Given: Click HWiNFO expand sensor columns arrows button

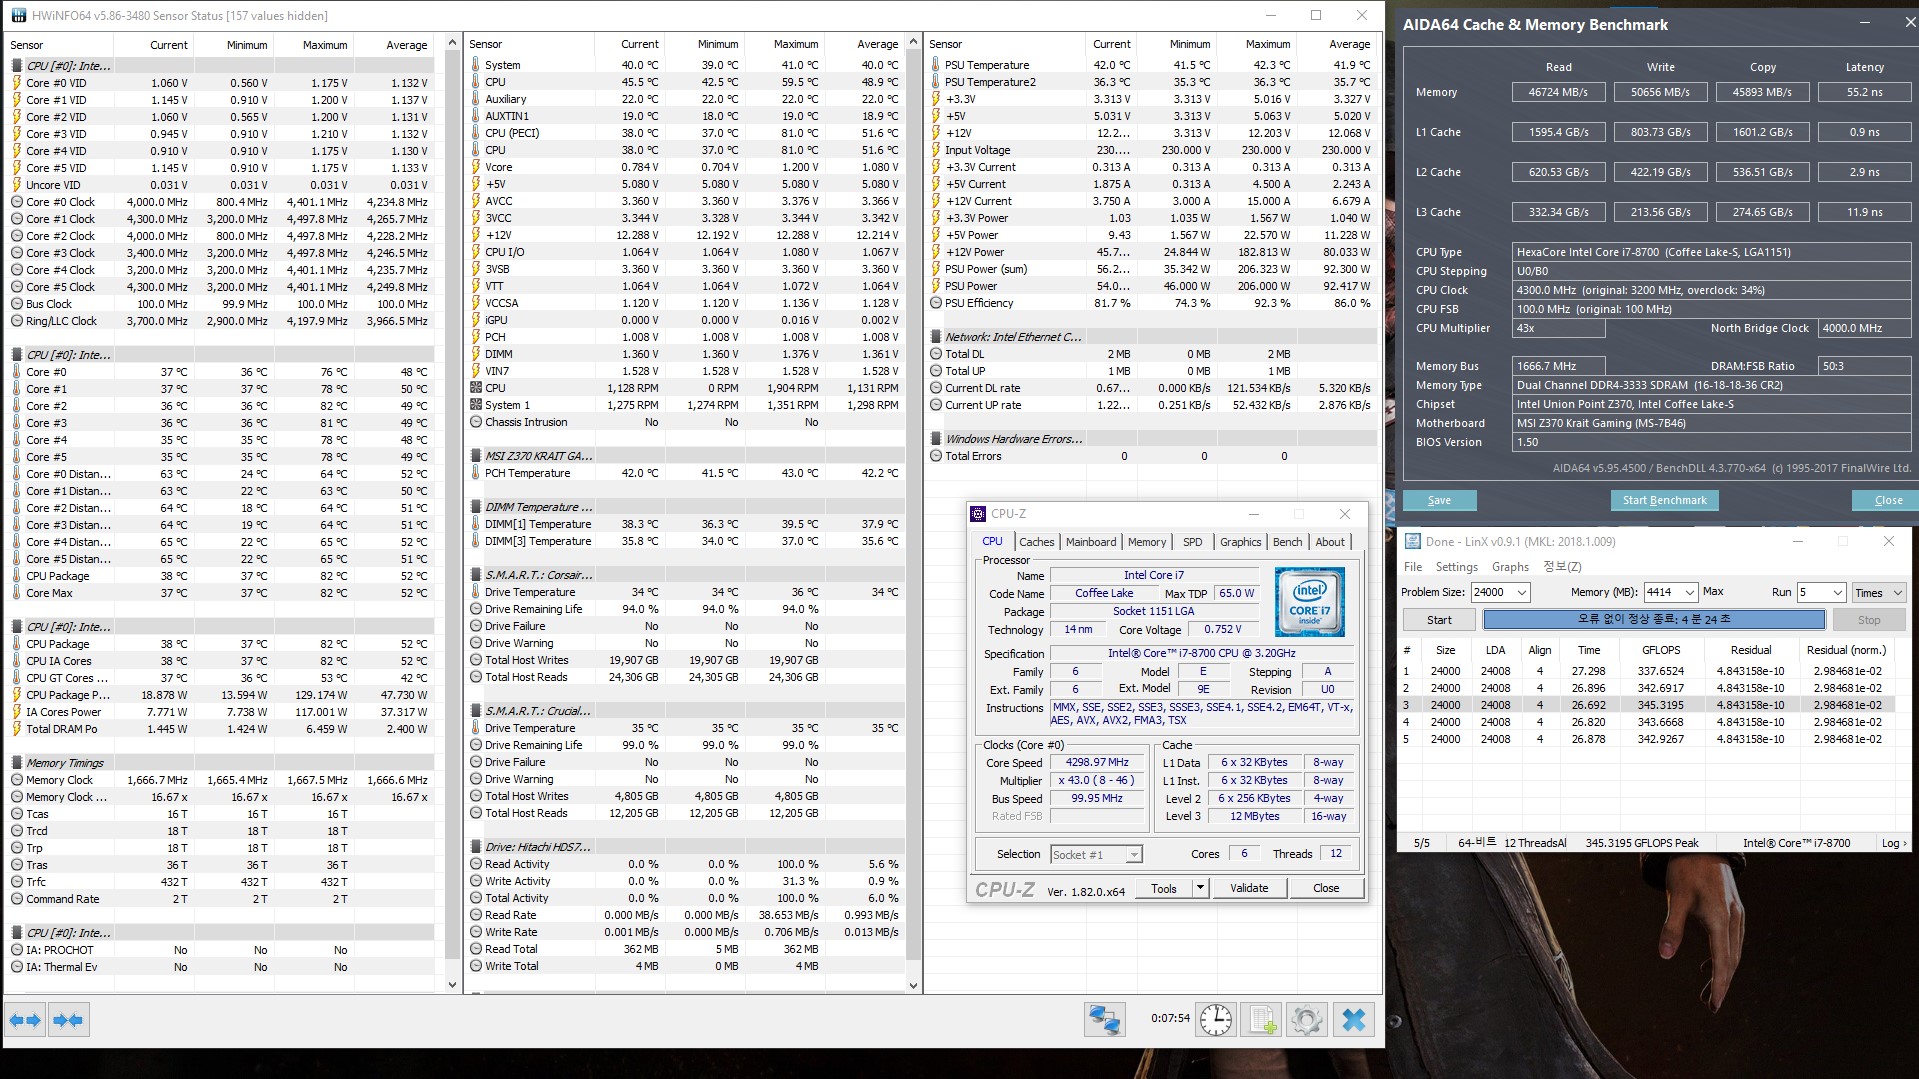Looking at the screenshot, I should pyautogui.click(x=25, y=1020).
